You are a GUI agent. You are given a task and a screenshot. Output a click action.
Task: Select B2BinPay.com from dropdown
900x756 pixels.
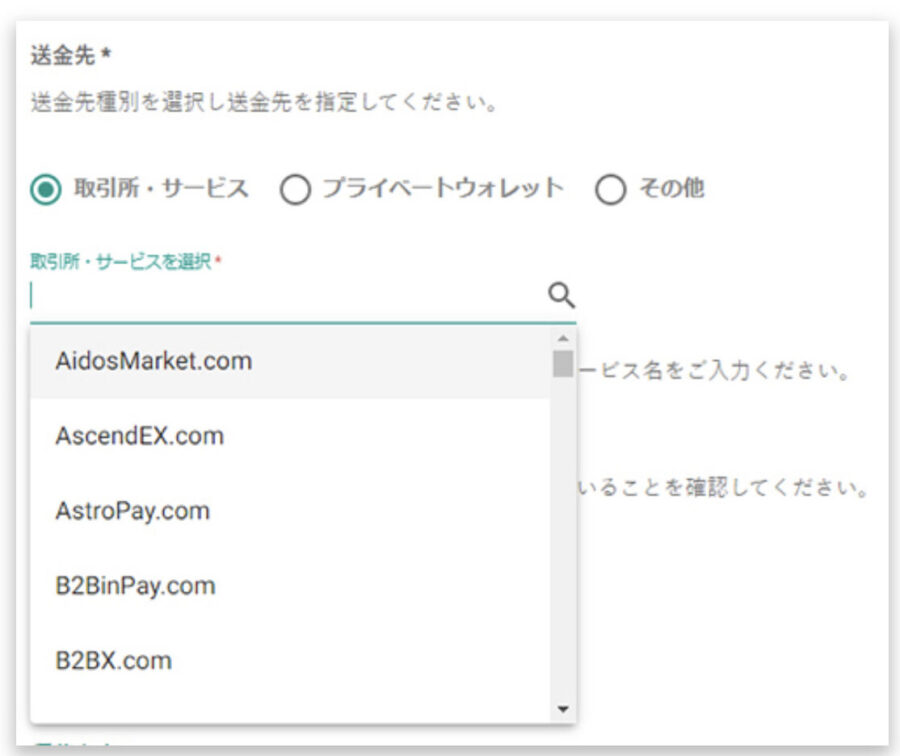coord(290,586)
